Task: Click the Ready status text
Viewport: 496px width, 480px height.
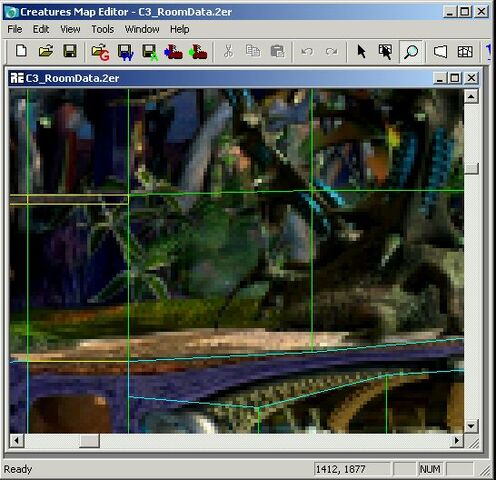Action: click(x=18, y=469)
